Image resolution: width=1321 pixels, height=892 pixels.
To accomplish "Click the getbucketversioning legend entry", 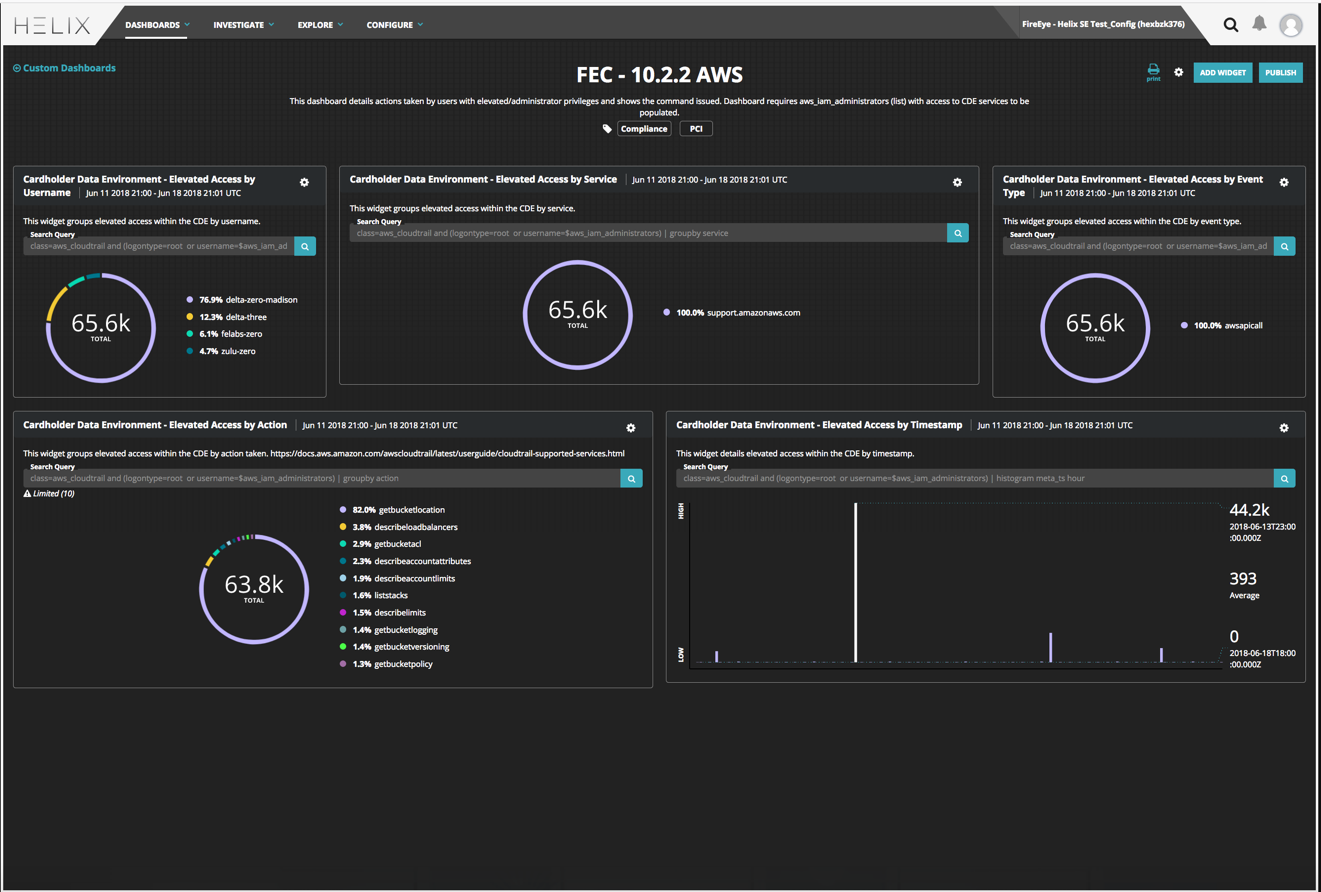I will 395,647.
